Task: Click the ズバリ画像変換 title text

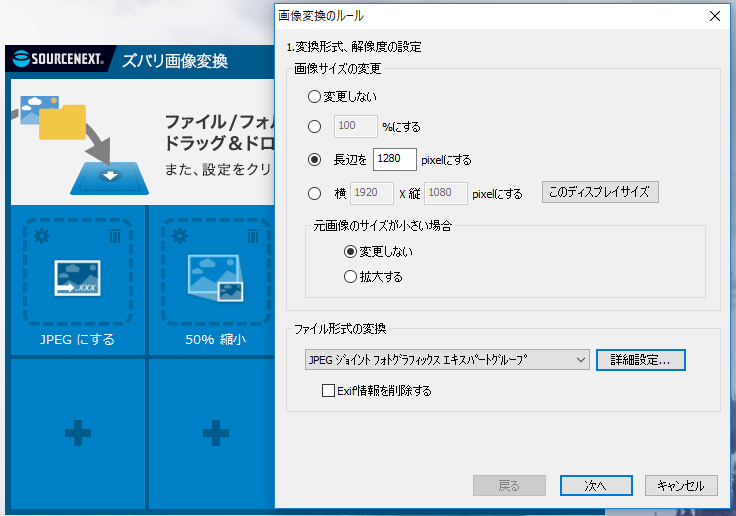Action: point(175,61)
